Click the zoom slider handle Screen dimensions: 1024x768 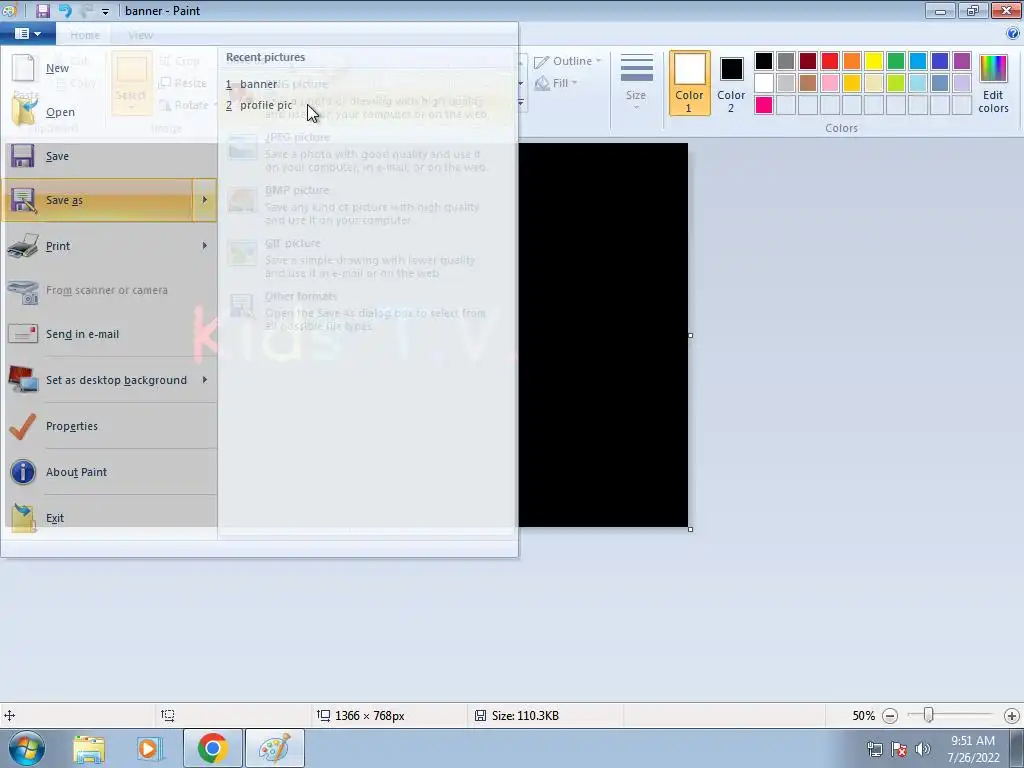[x=928, y=716]
